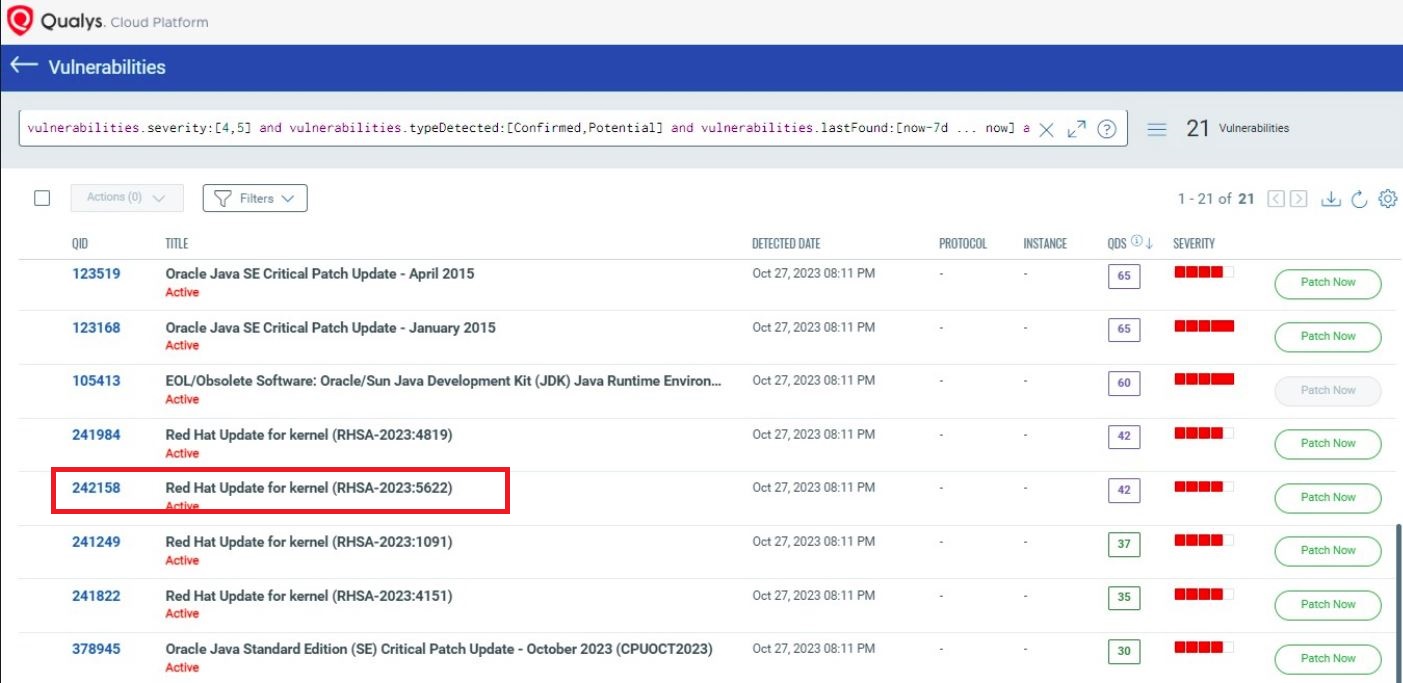Expand the query box with the arrows icon
Screen dimensions: 1403x683
click(x=1076, y=129)
